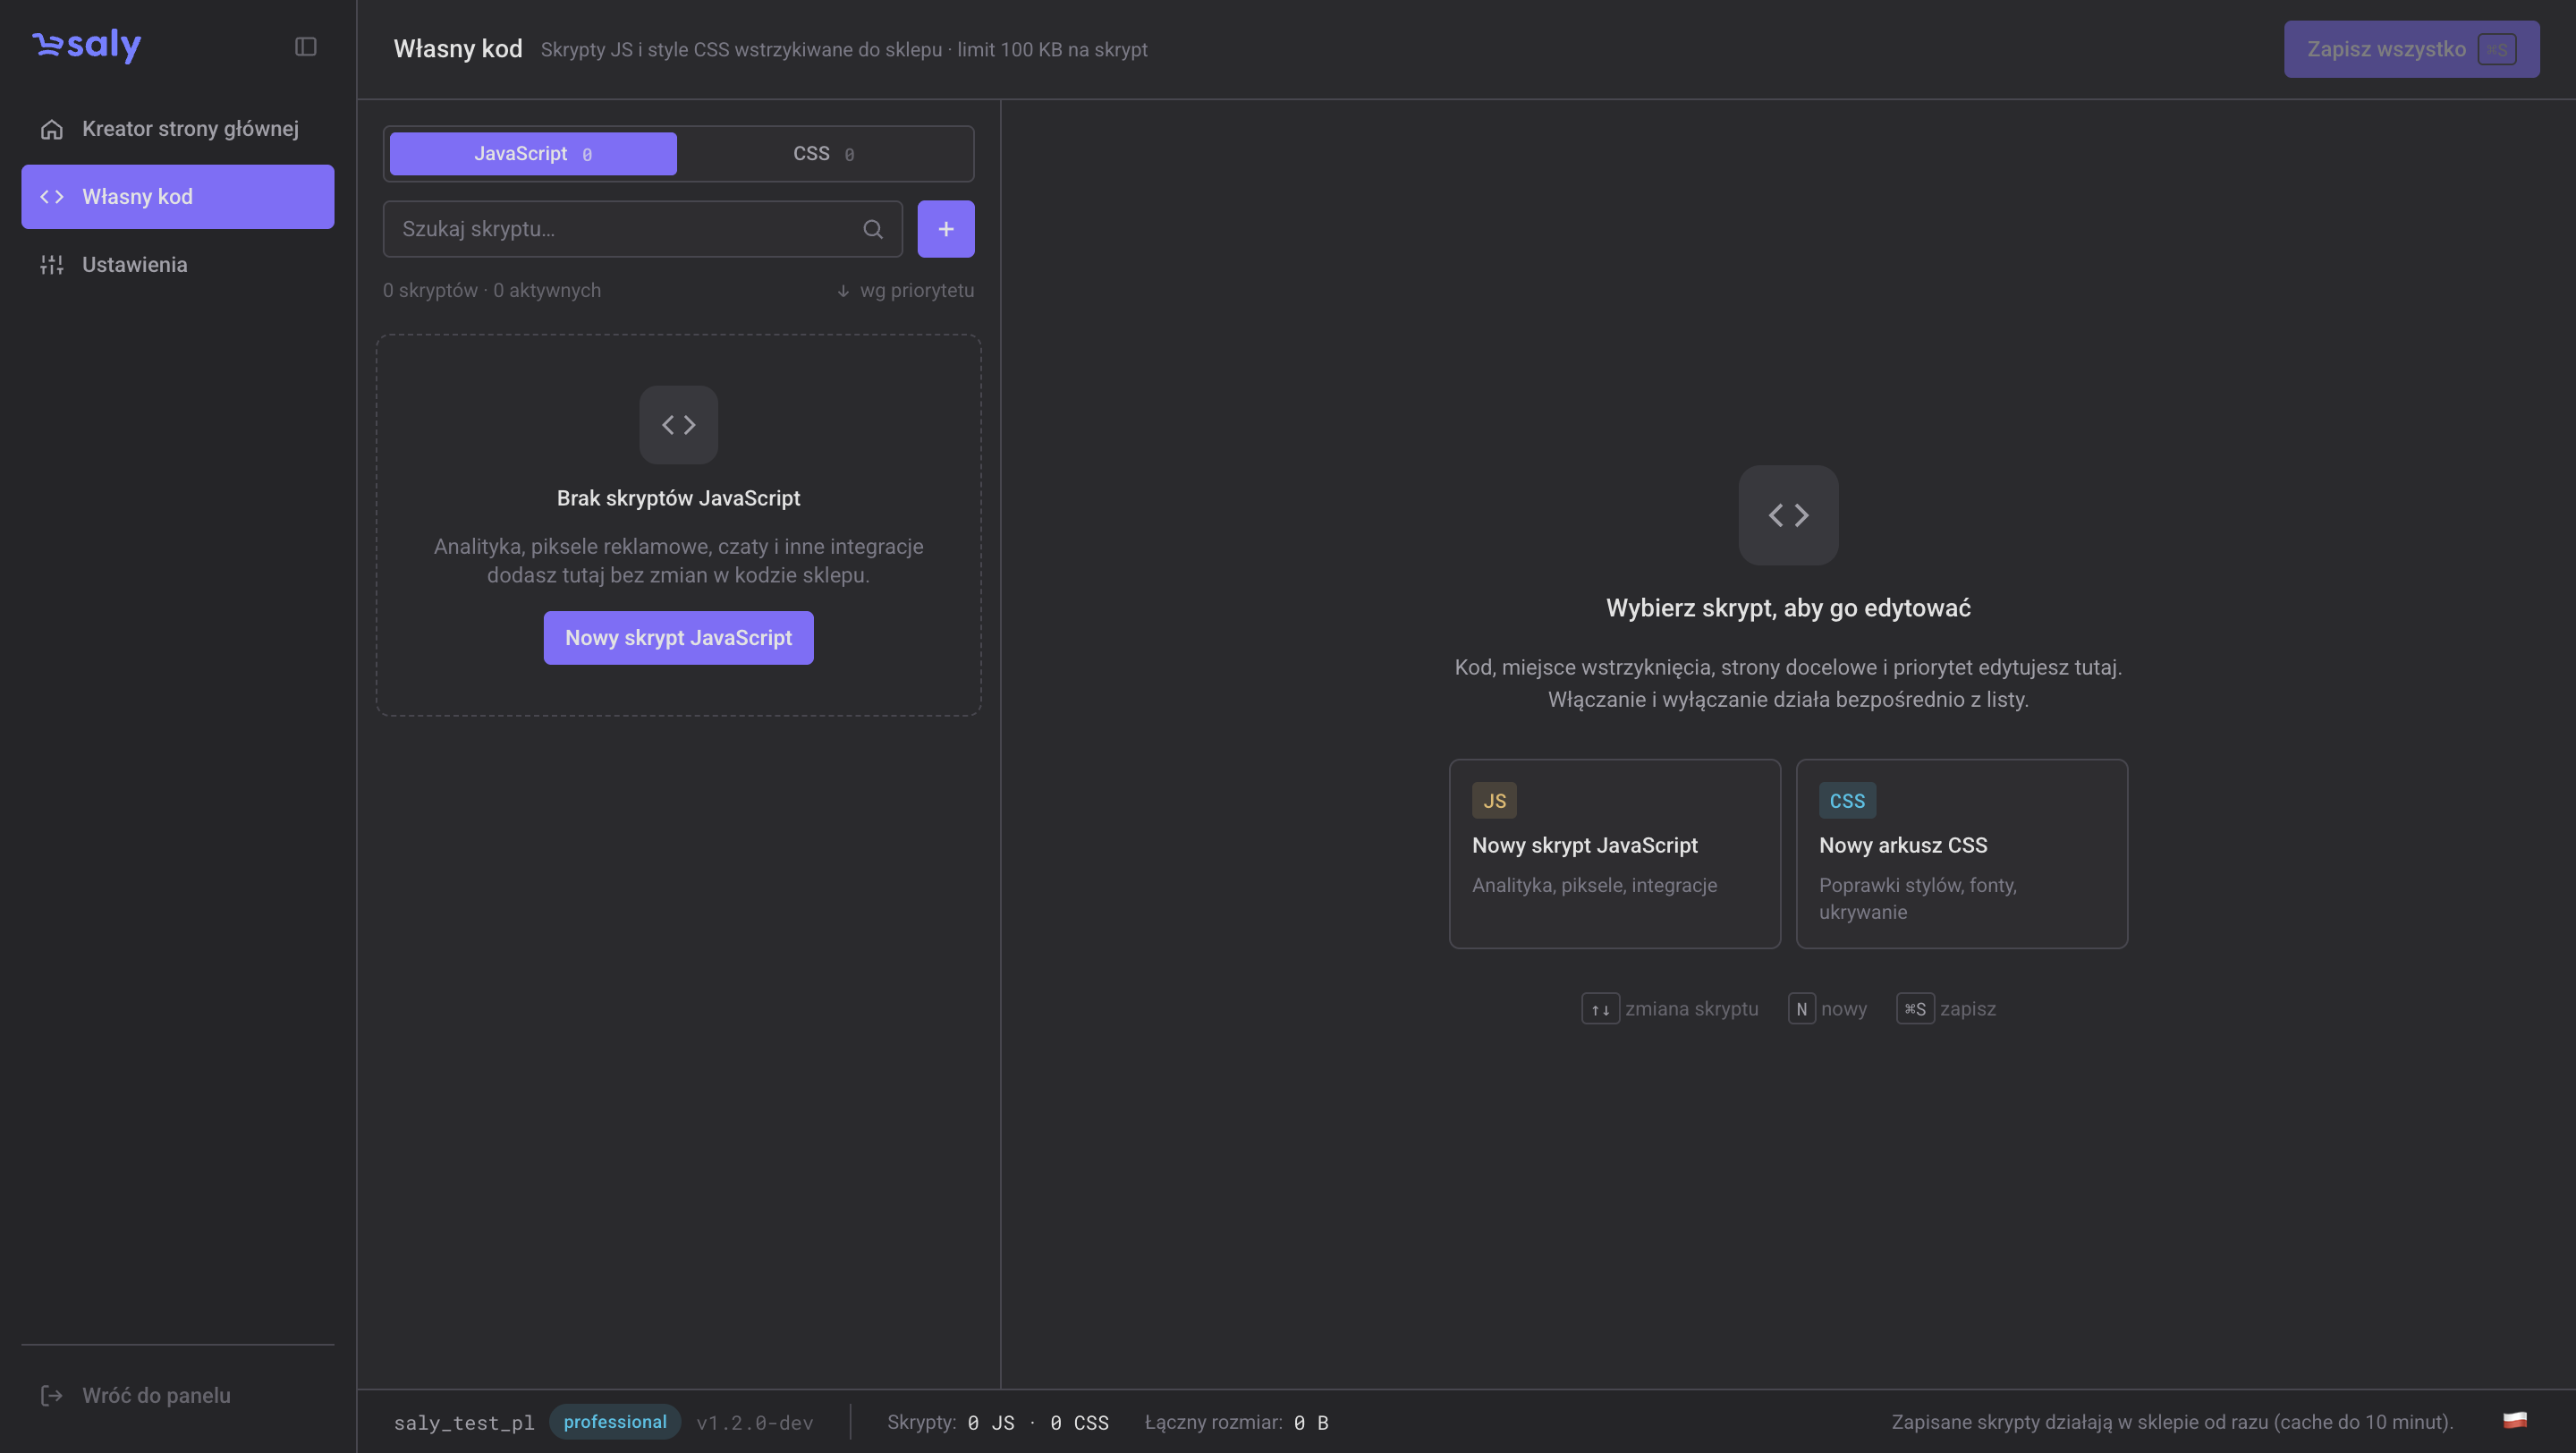Collapse the sidebar panel icon
The width and height of the screenshot is (2576, 1453).
(306, 47)
